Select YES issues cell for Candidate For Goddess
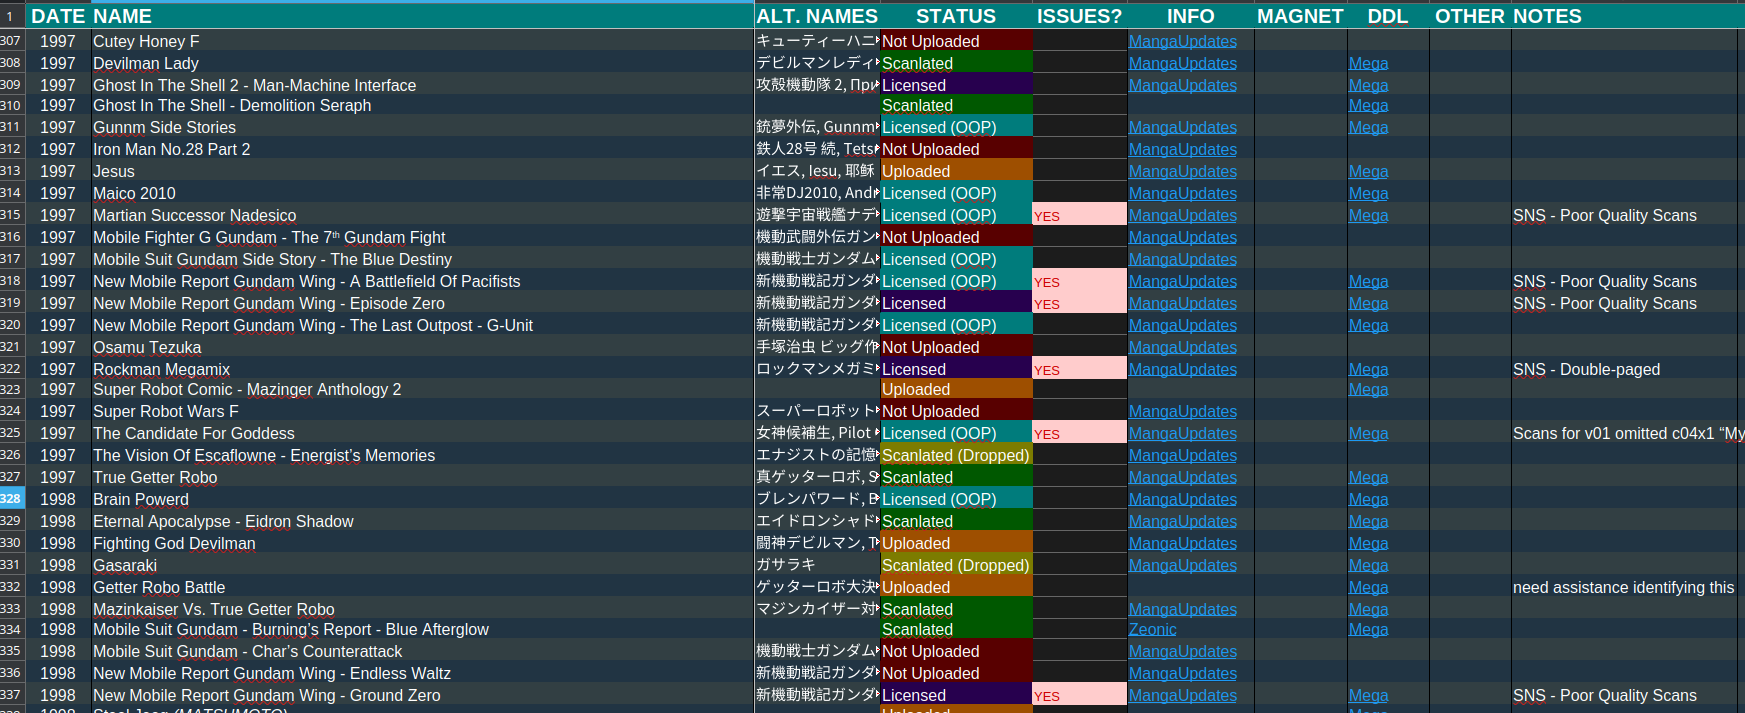This screenshot has width=1745, height=713. pyautogui.click(x=1079, y=433)
